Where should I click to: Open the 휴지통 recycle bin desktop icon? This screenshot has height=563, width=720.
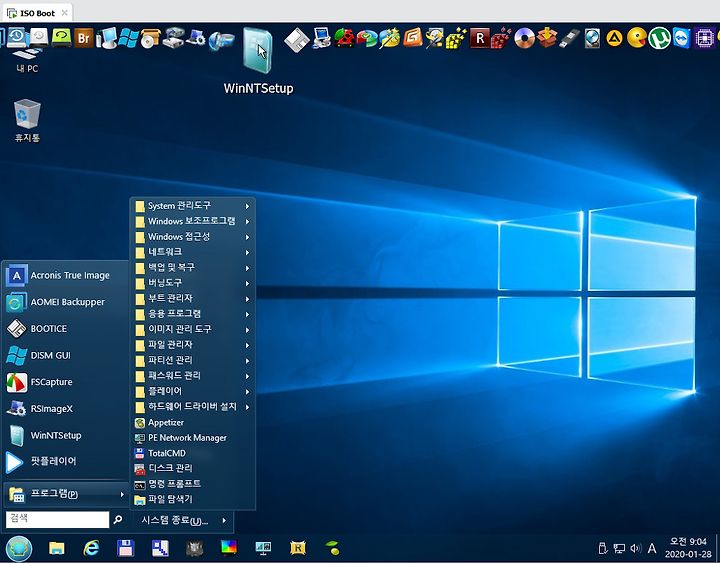(x=27, y=120)
